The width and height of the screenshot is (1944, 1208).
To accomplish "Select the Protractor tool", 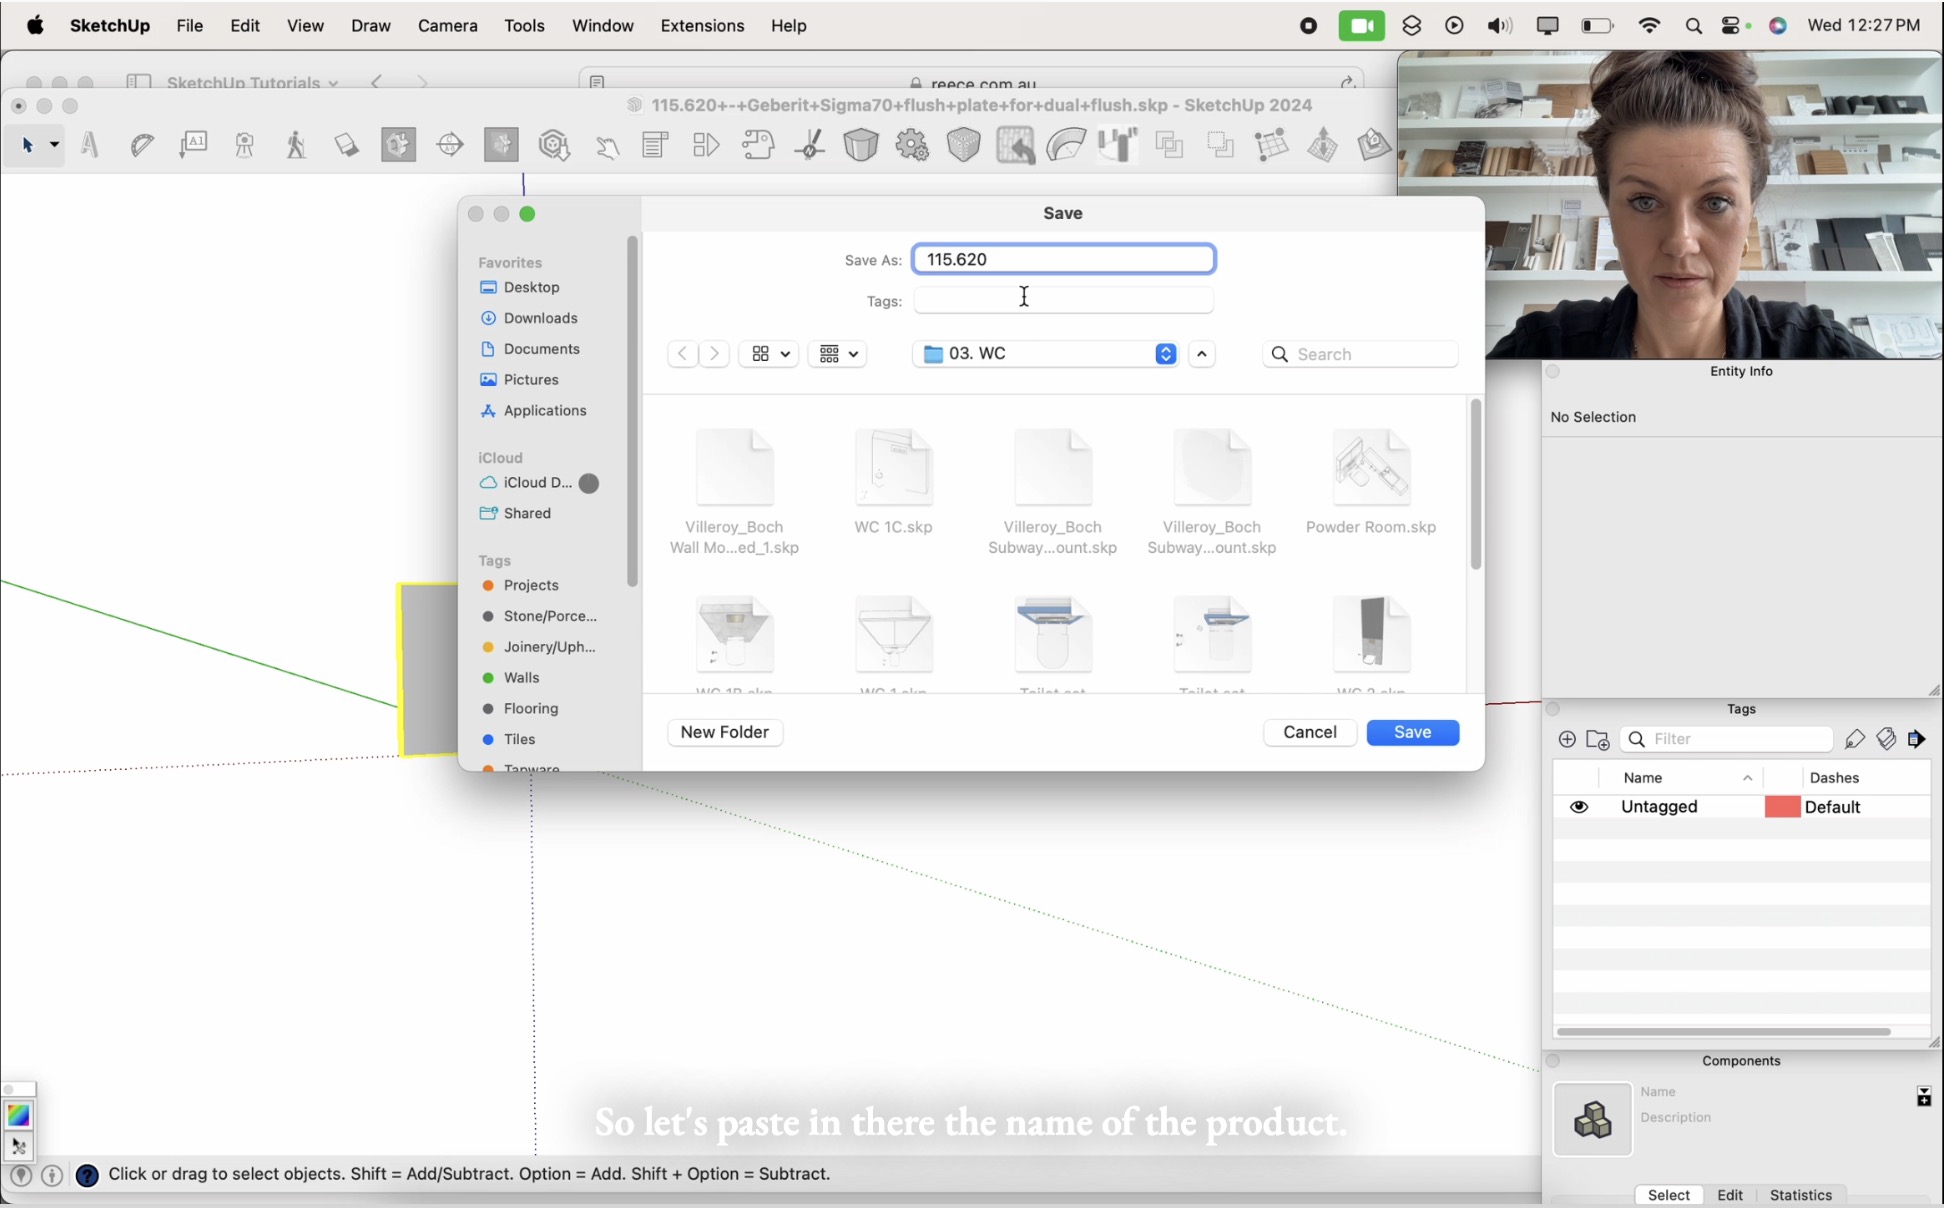I will (142, 146).
